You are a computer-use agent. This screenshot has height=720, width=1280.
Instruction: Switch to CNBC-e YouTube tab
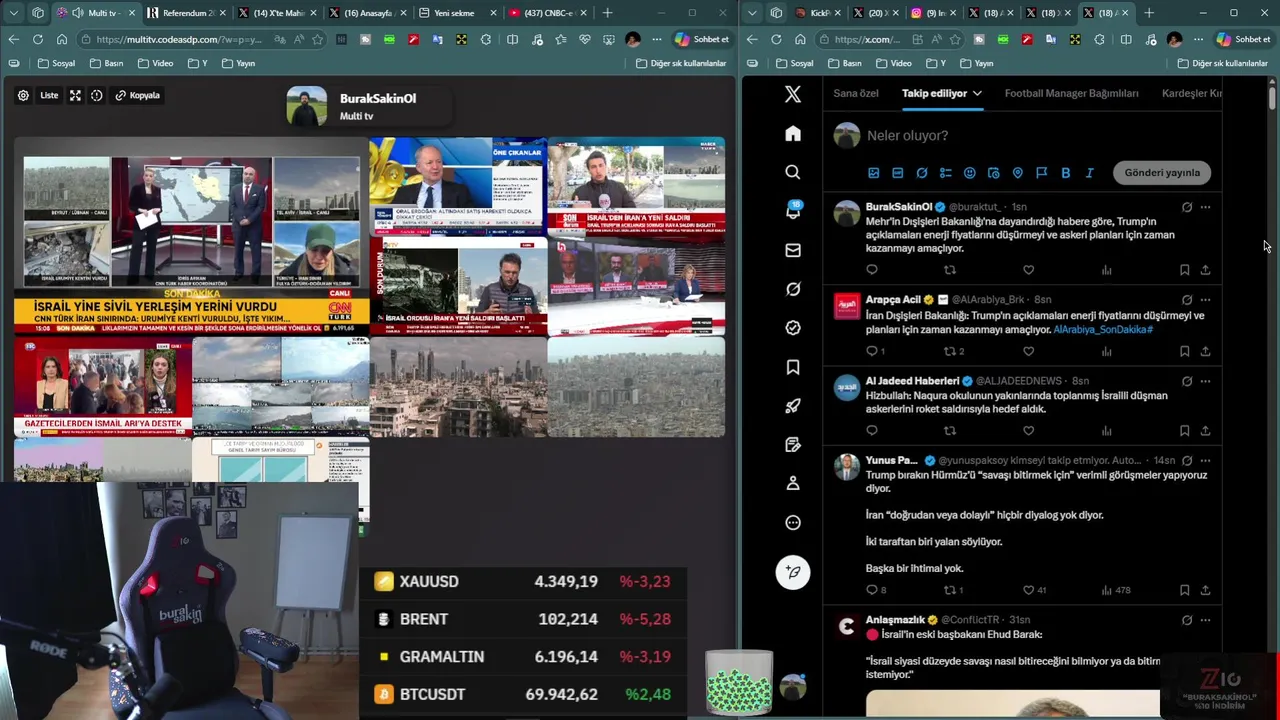coord(547,13)
